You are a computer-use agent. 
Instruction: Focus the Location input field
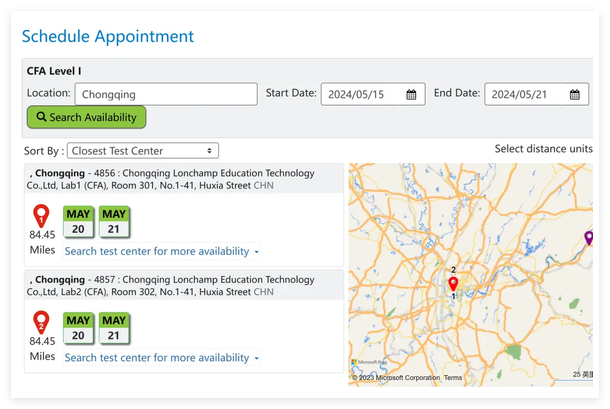click(166, 94)
